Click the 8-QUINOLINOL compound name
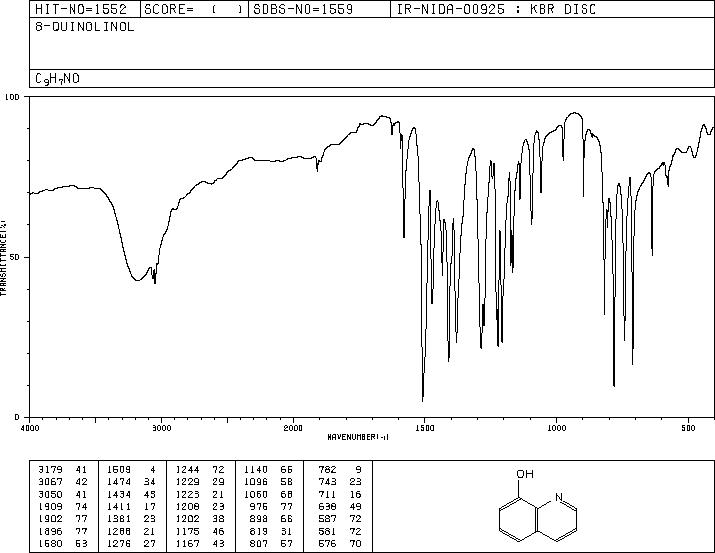 tap(85, 27)
